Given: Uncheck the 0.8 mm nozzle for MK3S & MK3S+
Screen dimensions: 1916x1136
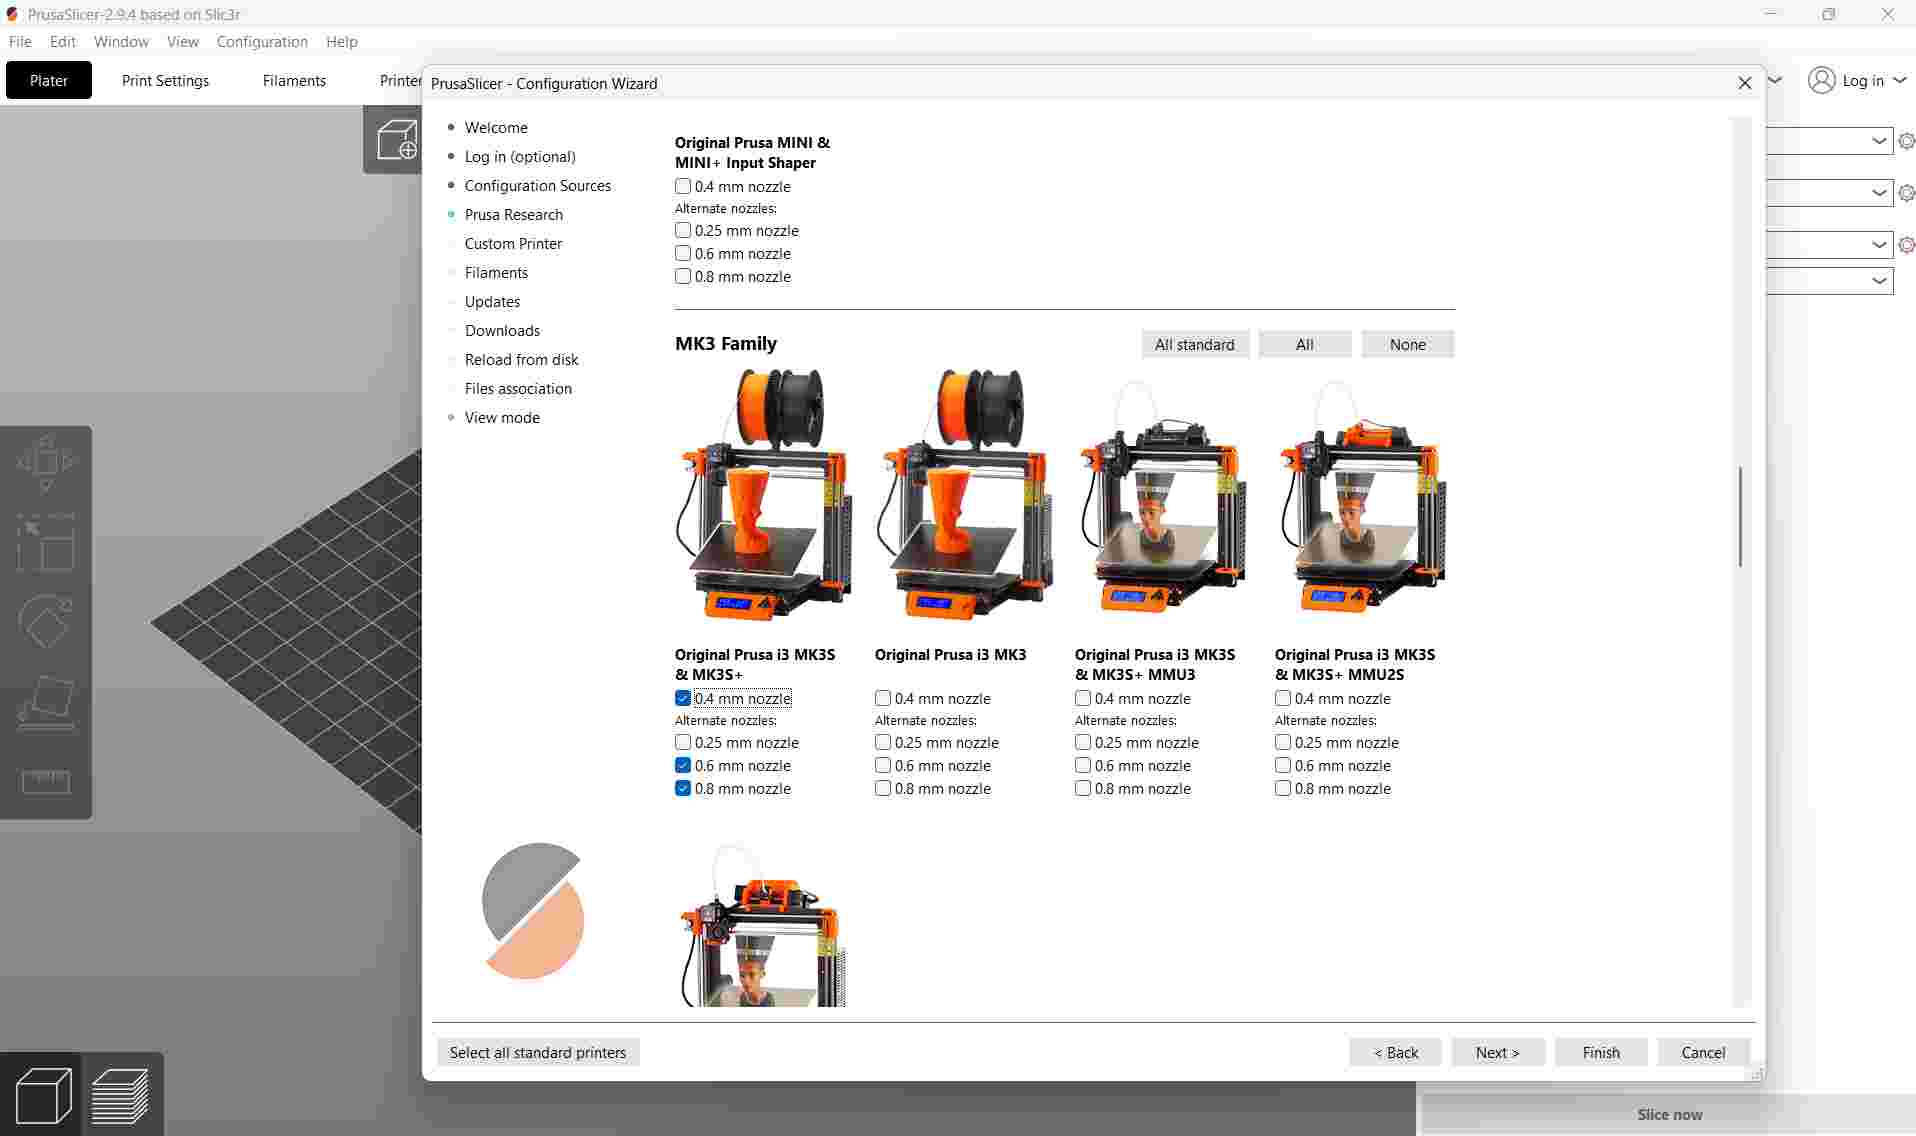Looking at the screenshot, I should 683,788.
